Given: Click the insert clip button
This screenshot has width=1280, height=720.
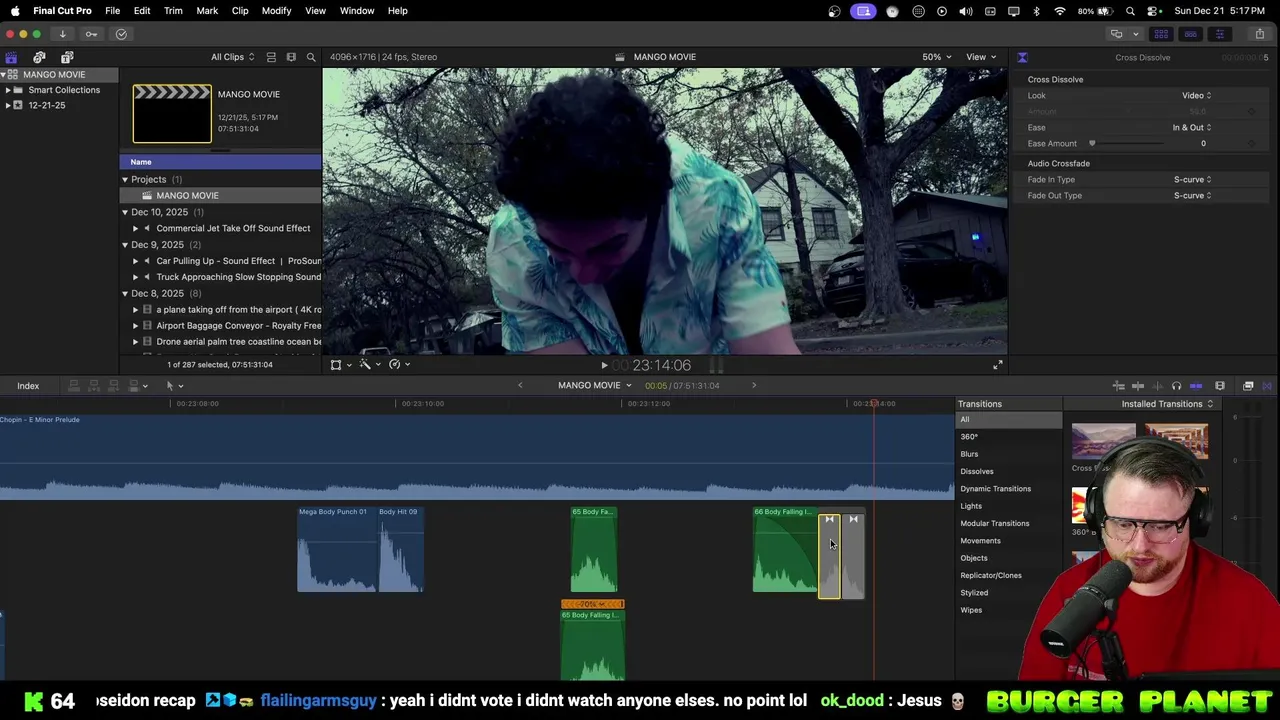Looking at the screenshot, I should 94,386.
